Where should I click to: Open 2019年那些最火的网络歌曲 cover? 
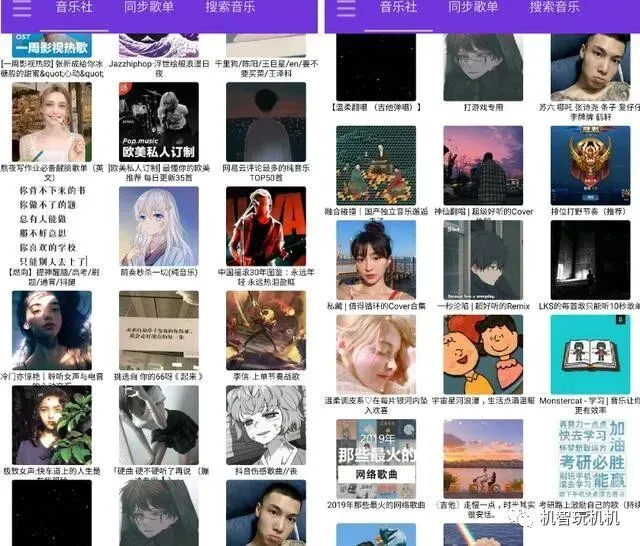pos(376,459)
